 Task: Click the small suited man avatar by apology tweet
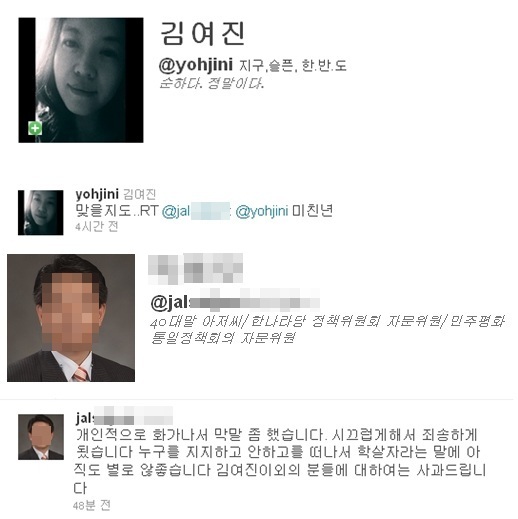click(x=41, y=437)
